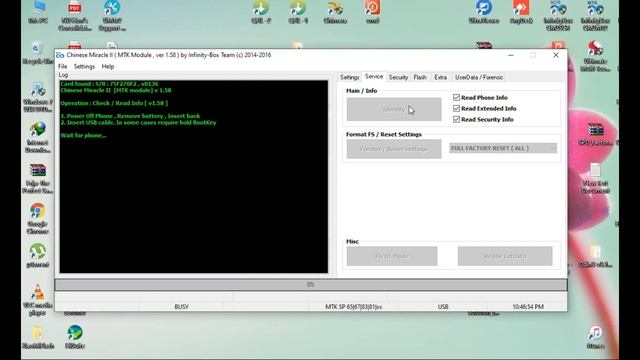Click 'Wait for phone...' log line
This screenshot has height=360, width=640.
coord(83,136)
